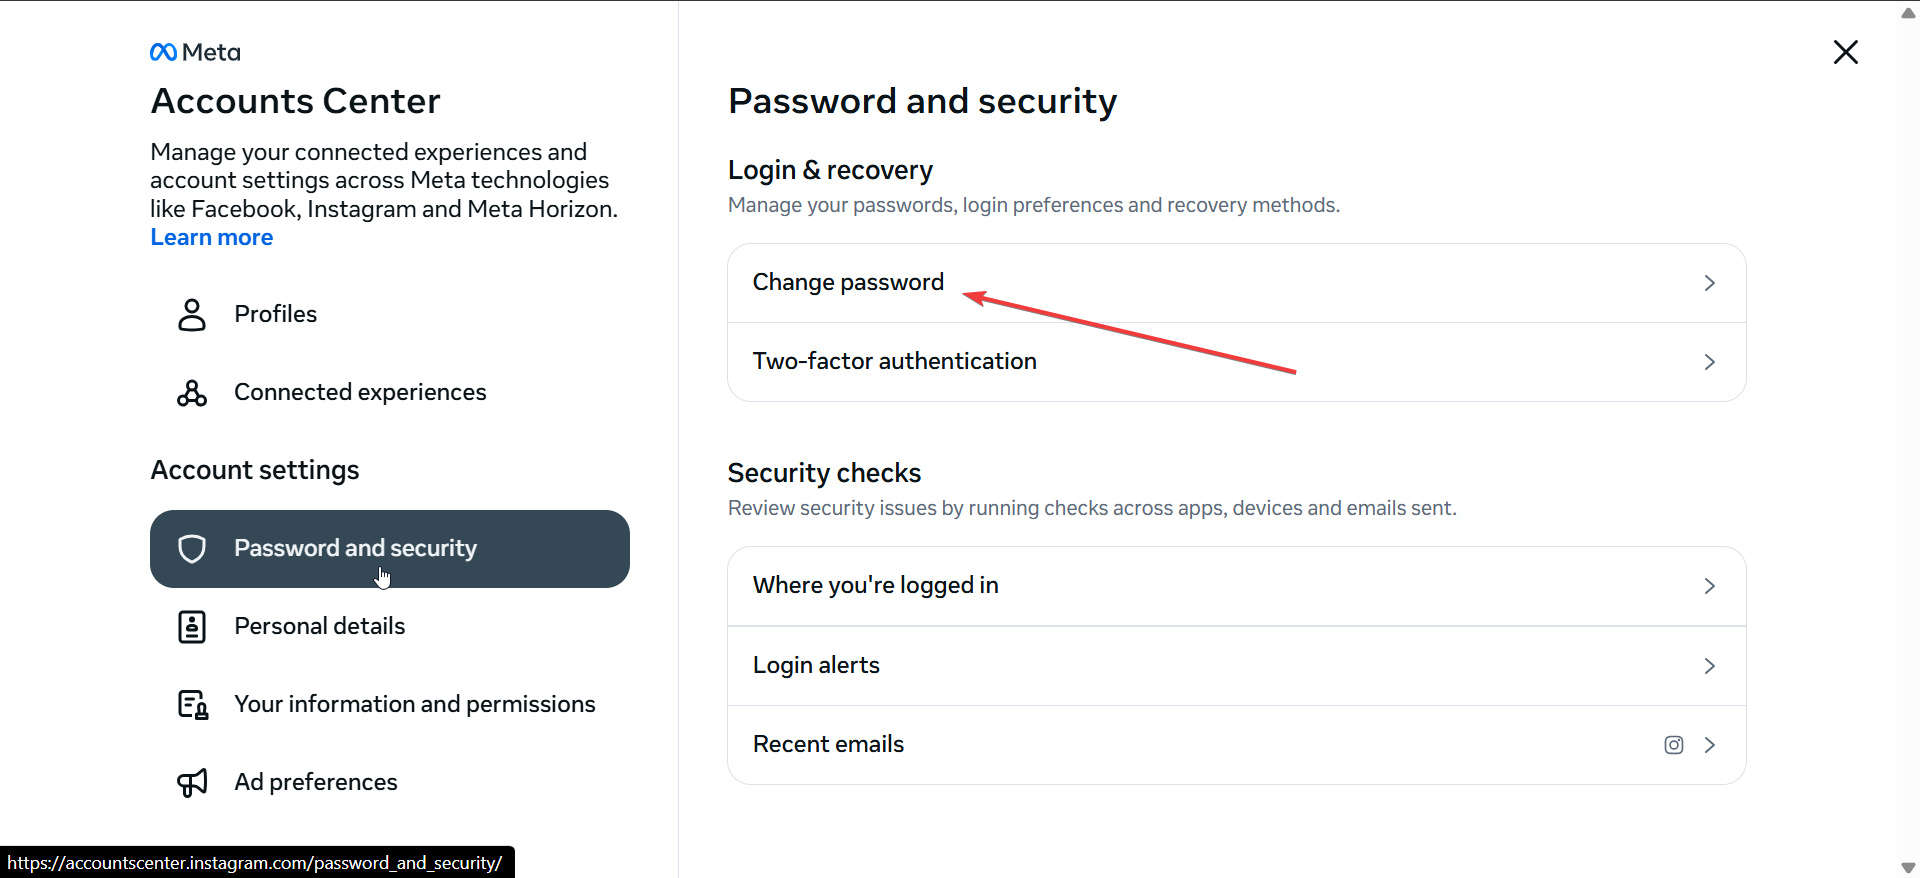Image resolution: width=1920 pixels, height=878 pixels.
Task: Click the scrollbar down arrow
Action: (1908, 867)
